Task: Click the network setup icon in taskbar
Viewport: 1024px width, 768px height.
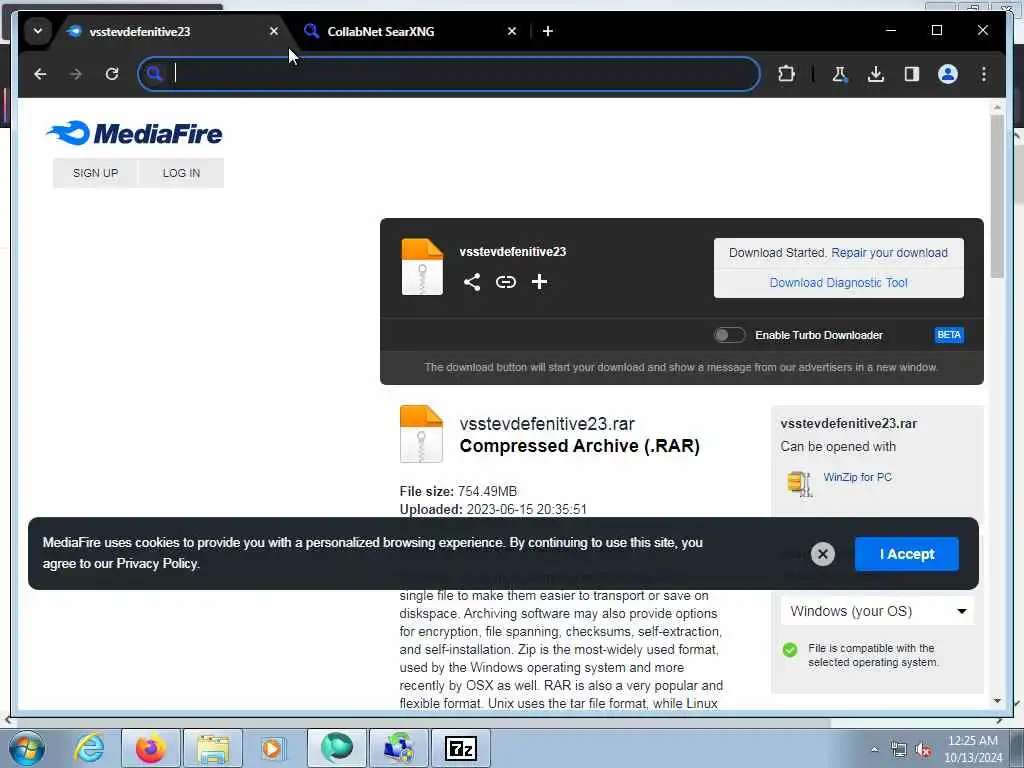Action: [399, 748]
